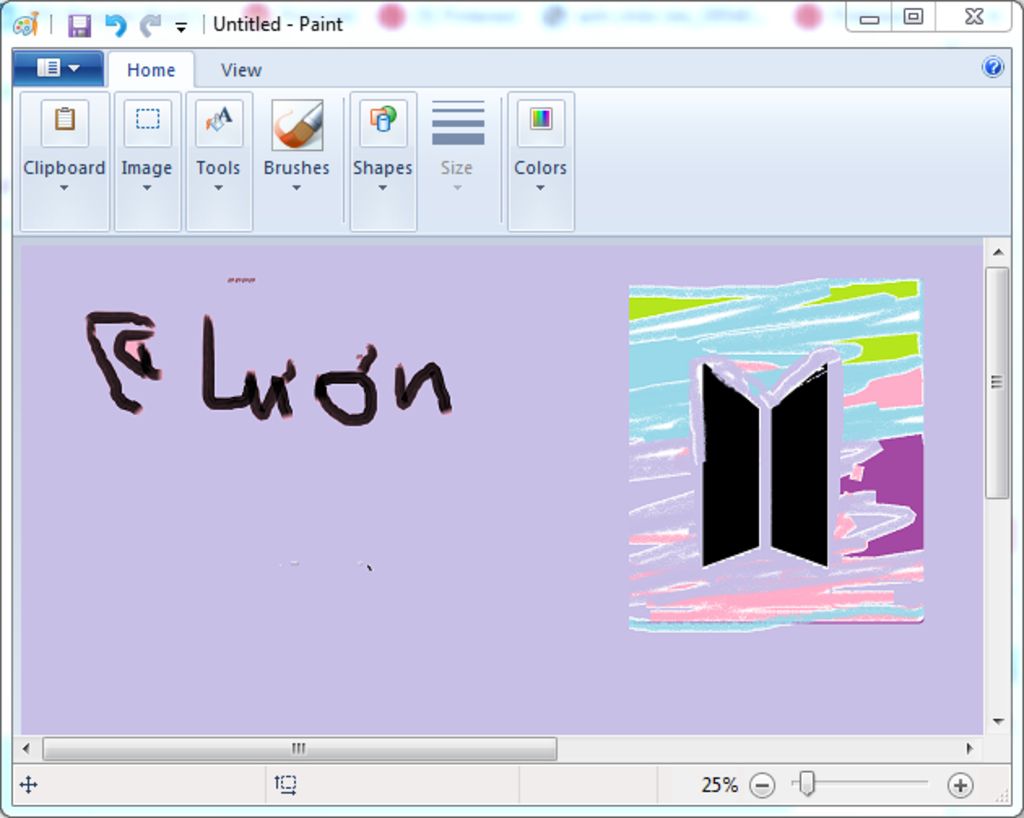The image size is (1024, 818).
Task: Click the 25% zoom level text
Action: point(719,785)
